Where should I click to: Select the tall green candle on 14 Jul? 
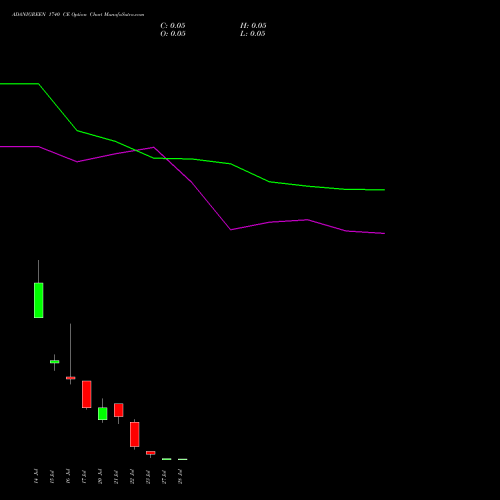(39, 300)
